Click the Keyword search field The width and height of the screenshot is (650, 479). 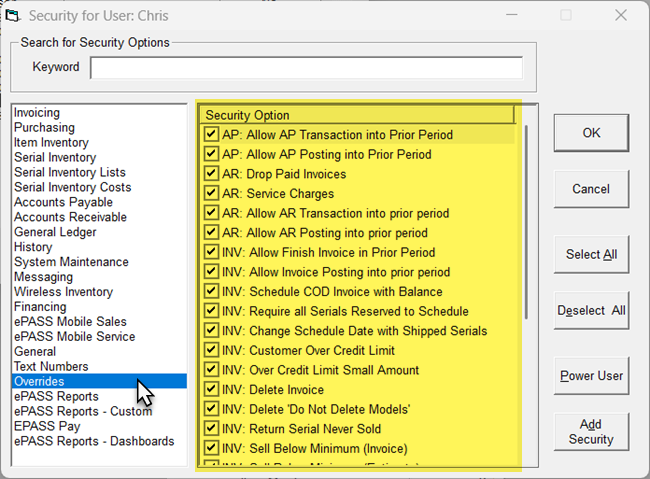pyautogui.click(x=306, y=67)
